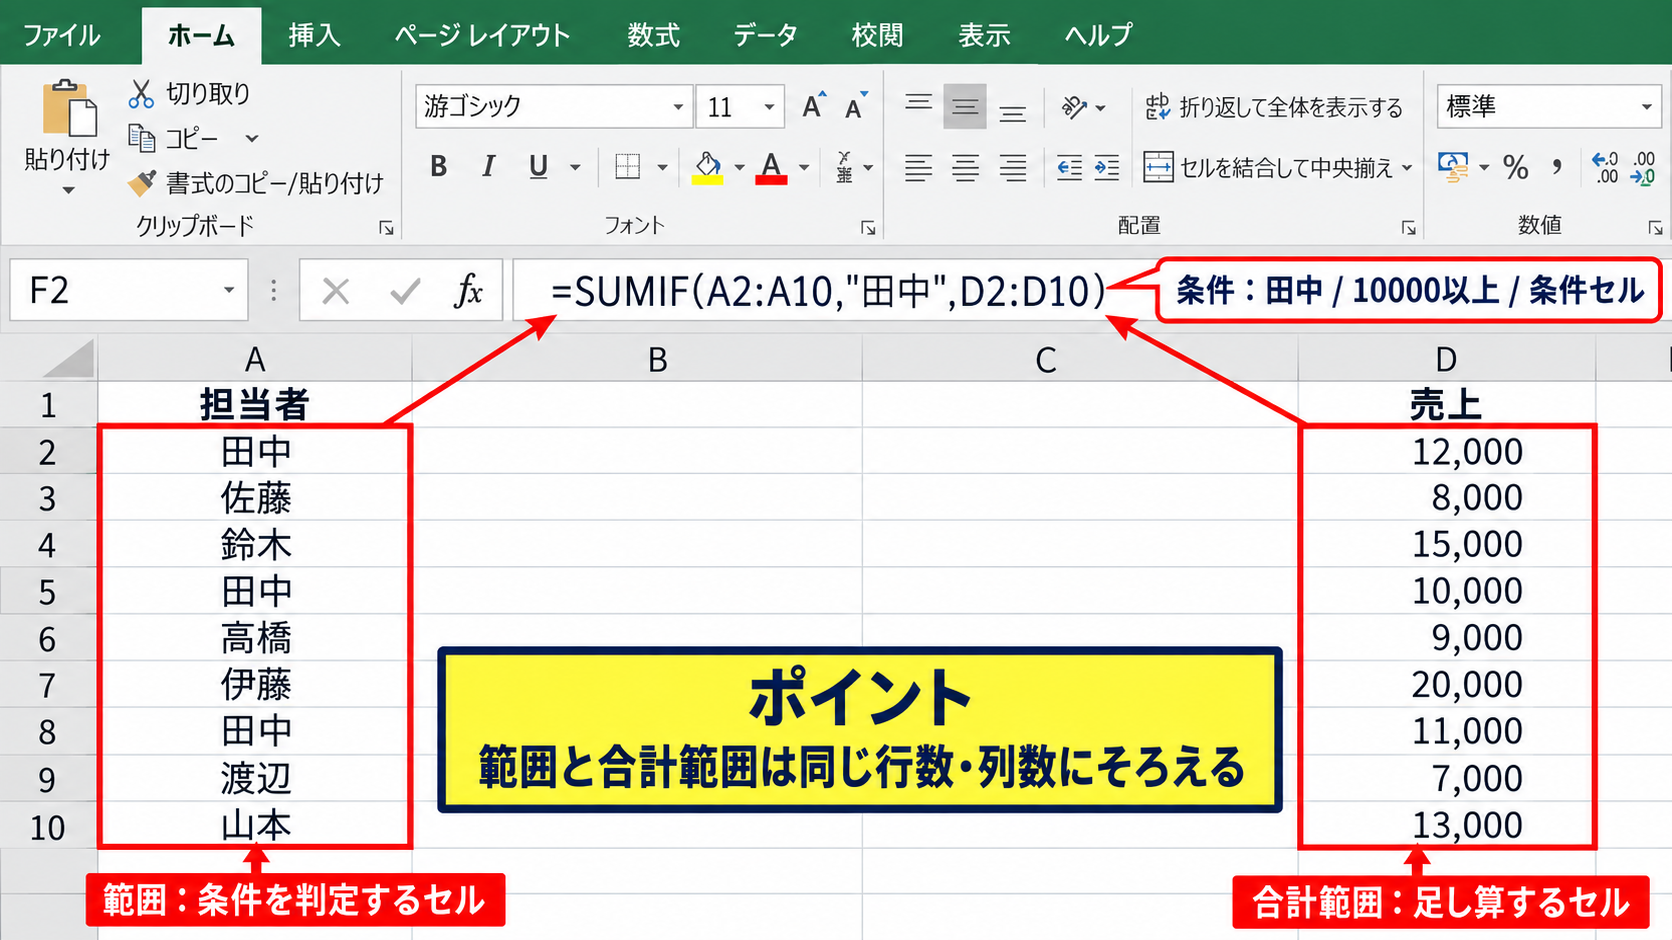The width and height of the screenshot is (1672, 940).
Task: Open number format dropdown 標準
Action: [1646, 107]
